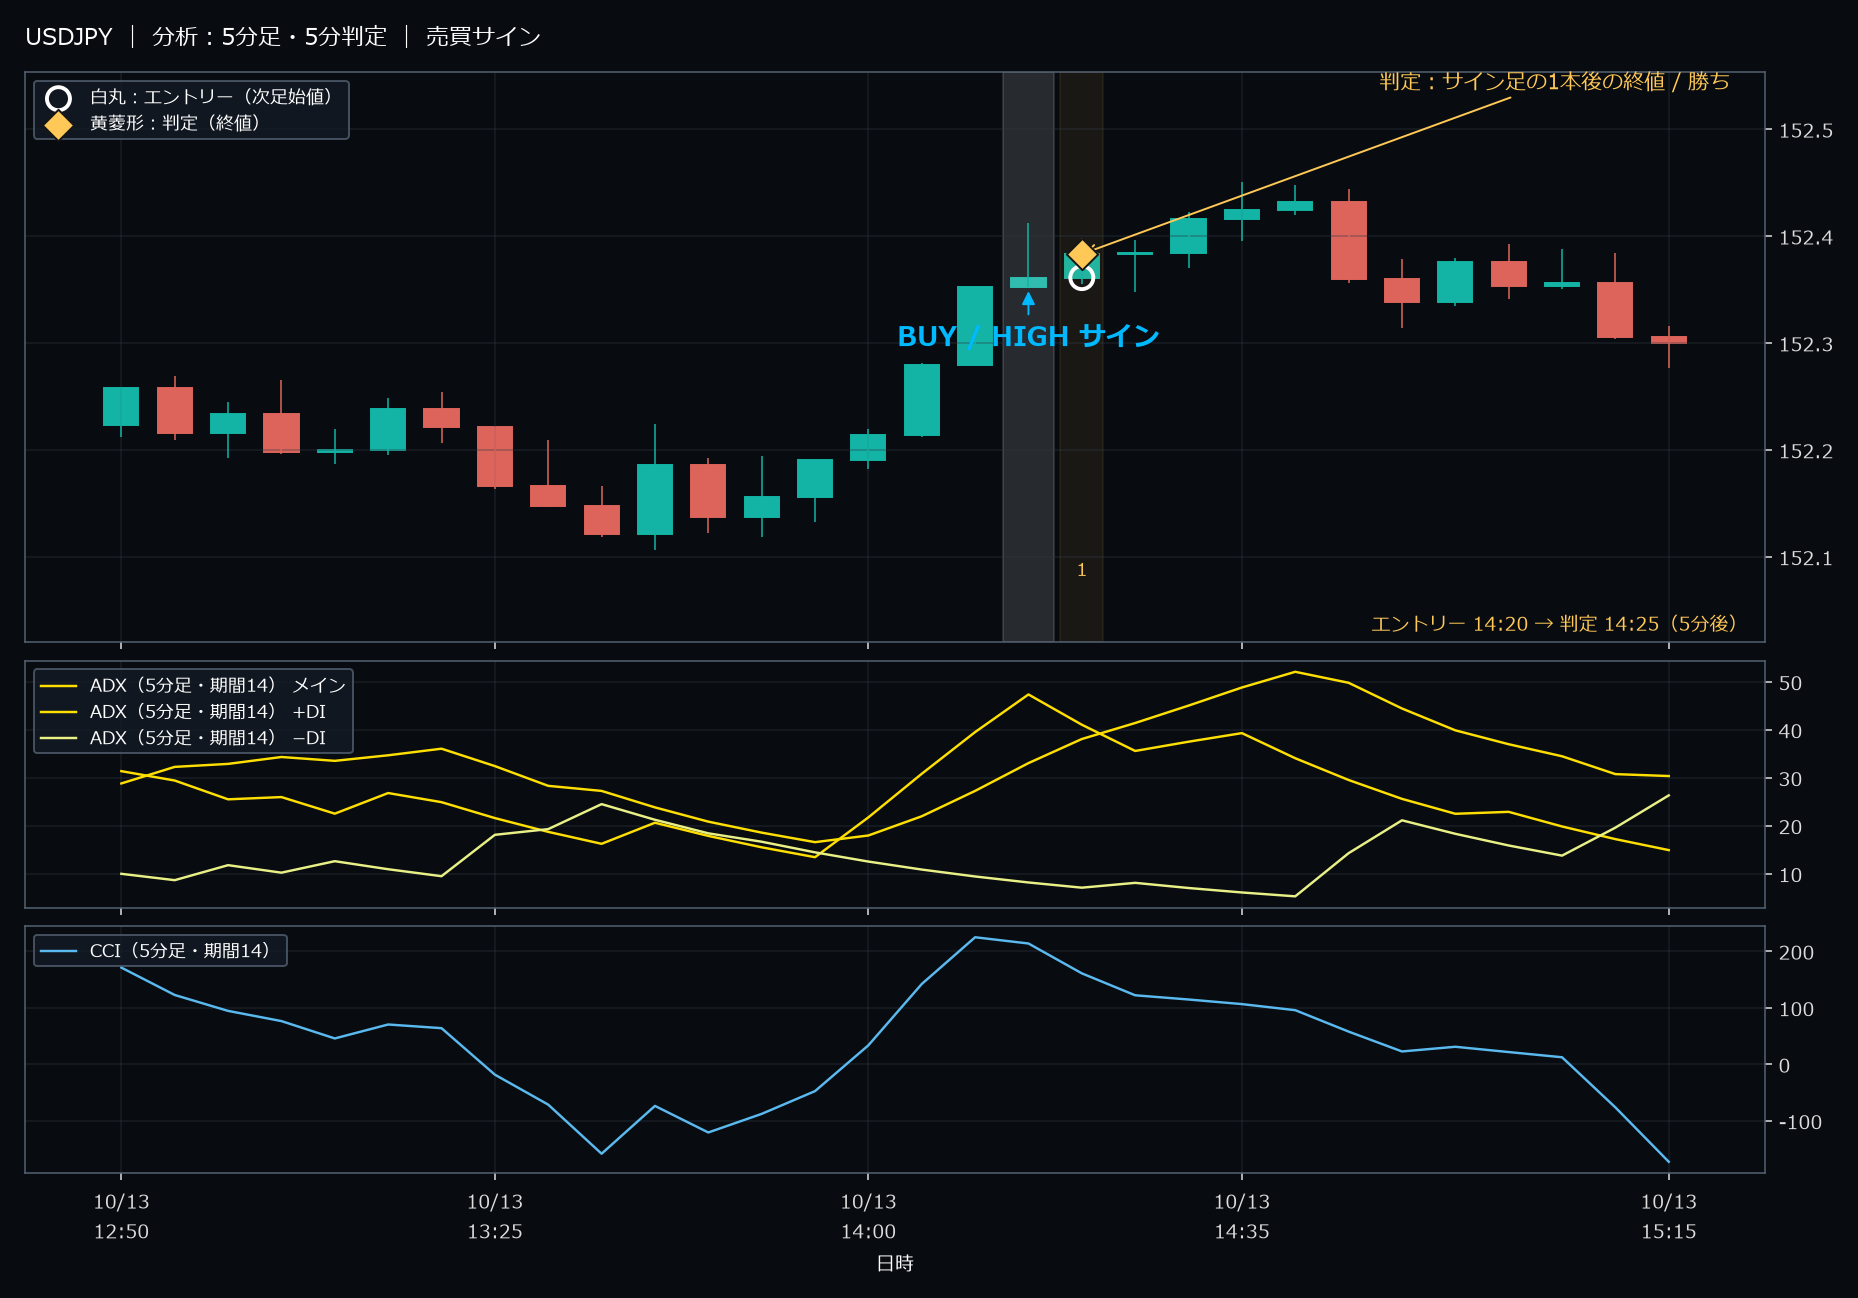Click the large red candle near 14:45
The height and width of the screenshot is (1298, 1858).
coord(1349,240)
